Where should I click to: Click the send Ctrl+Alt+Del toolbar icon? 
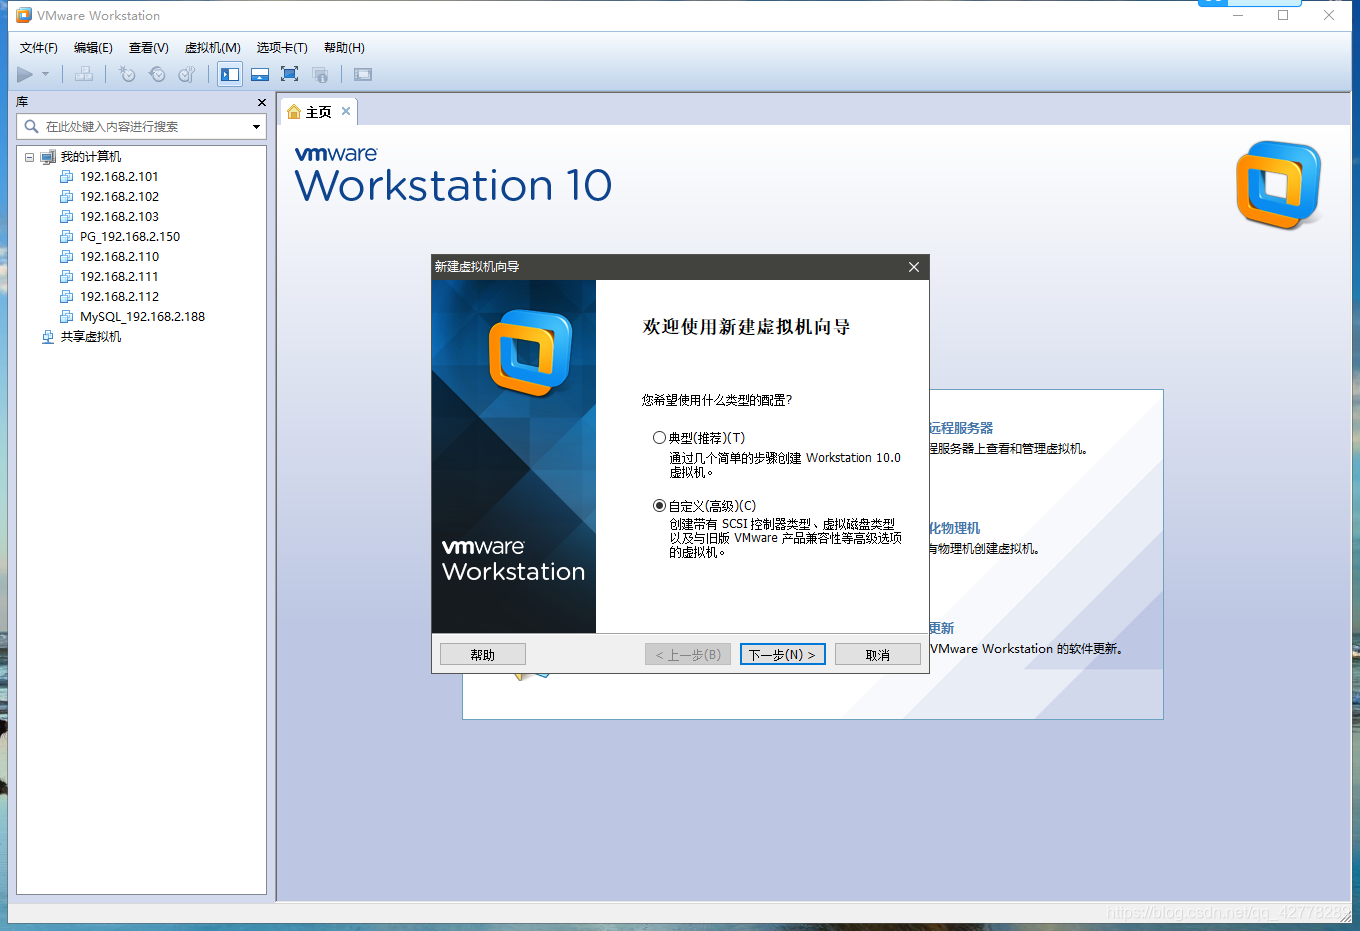pyautogui.click(x=84, y=74)
